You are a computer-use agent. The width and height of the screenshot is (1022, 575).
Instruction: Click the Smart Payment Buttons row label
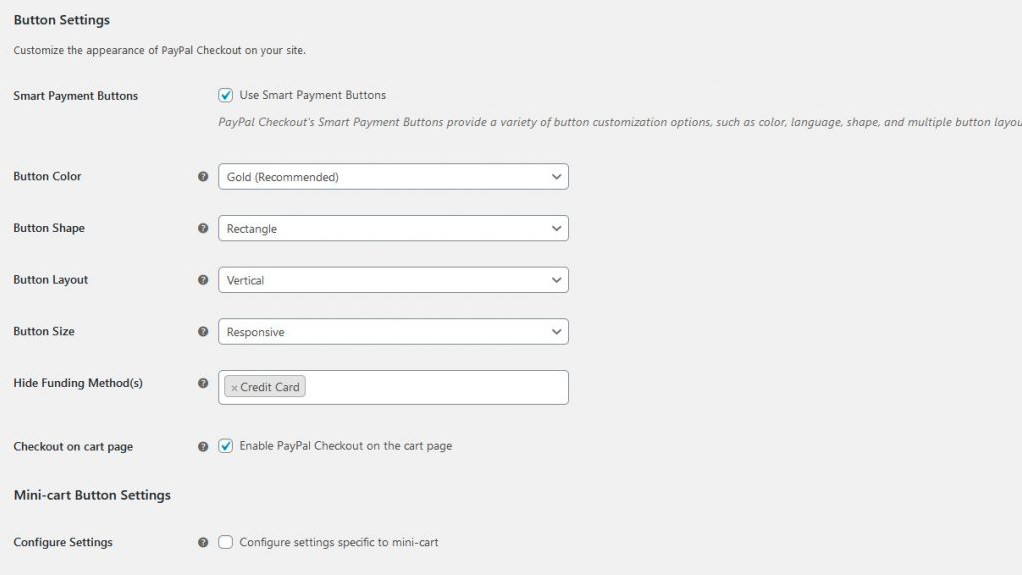point(75,96)
